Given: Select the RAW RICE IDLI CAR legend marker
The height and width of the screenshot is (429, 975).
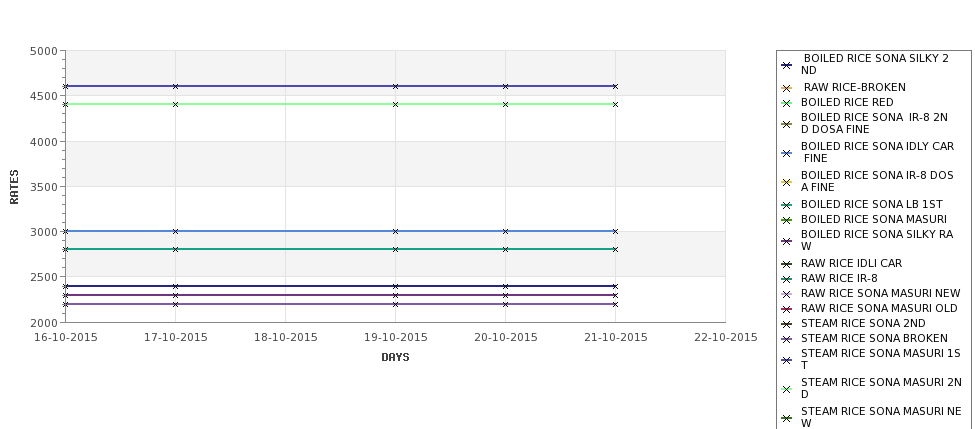Looking at the screenshot, I should point(786,264).
